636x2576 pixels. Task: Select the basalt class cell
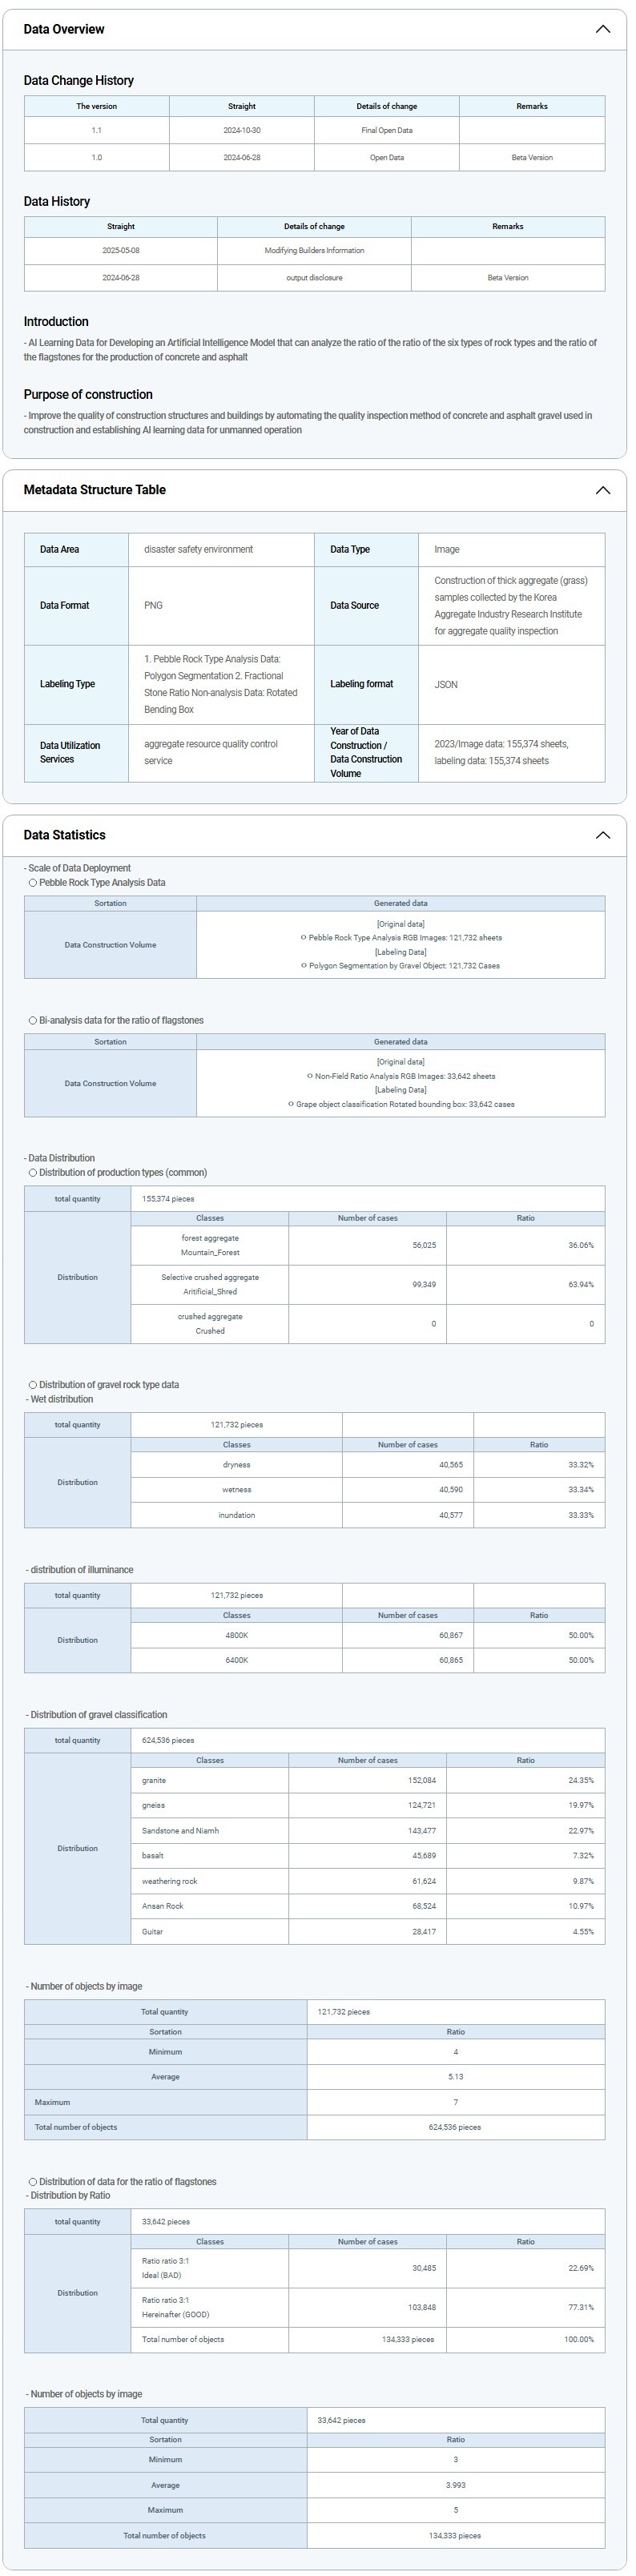pos(152,1855)
